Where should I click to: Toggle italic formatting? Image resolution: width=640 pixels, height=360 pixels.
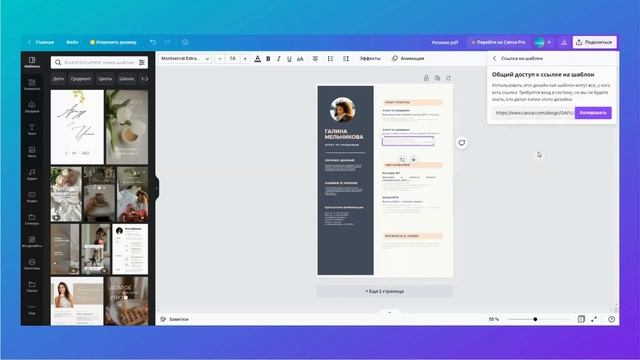[x=279, y=59]
